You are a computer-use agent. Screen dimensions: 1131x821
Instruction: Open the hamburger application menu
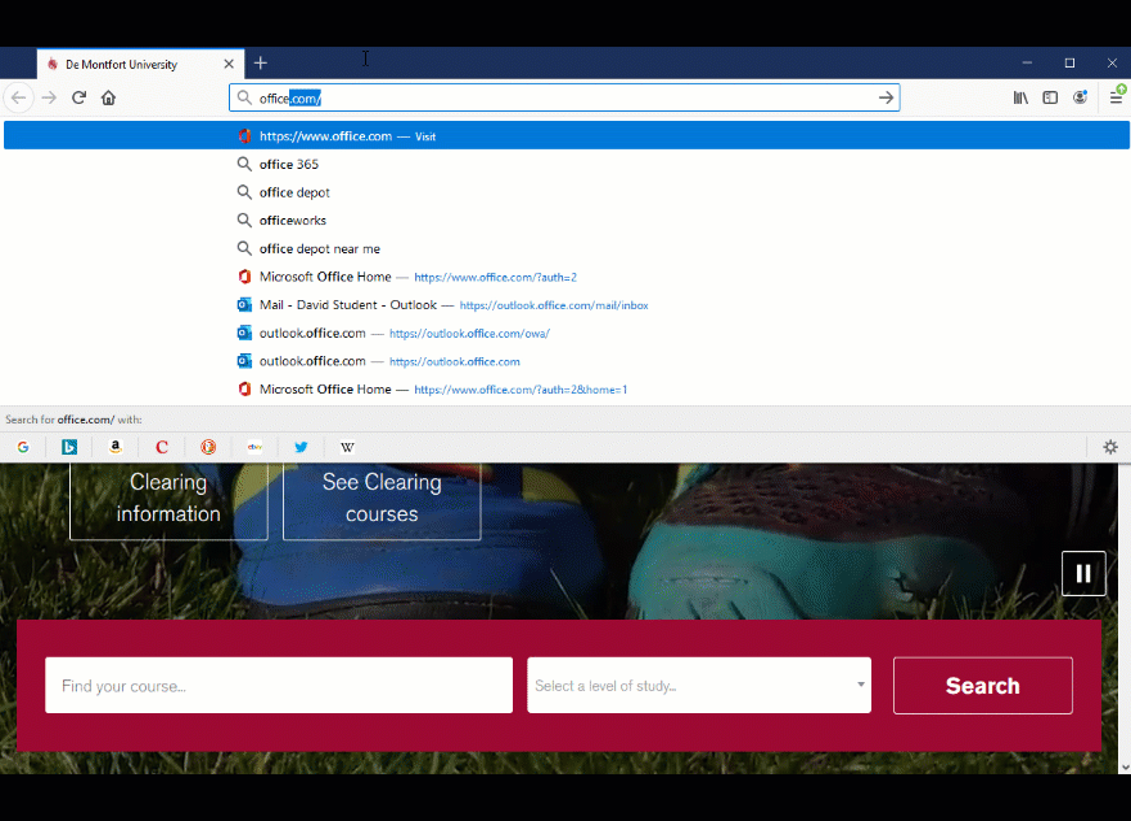(1115, 97)
